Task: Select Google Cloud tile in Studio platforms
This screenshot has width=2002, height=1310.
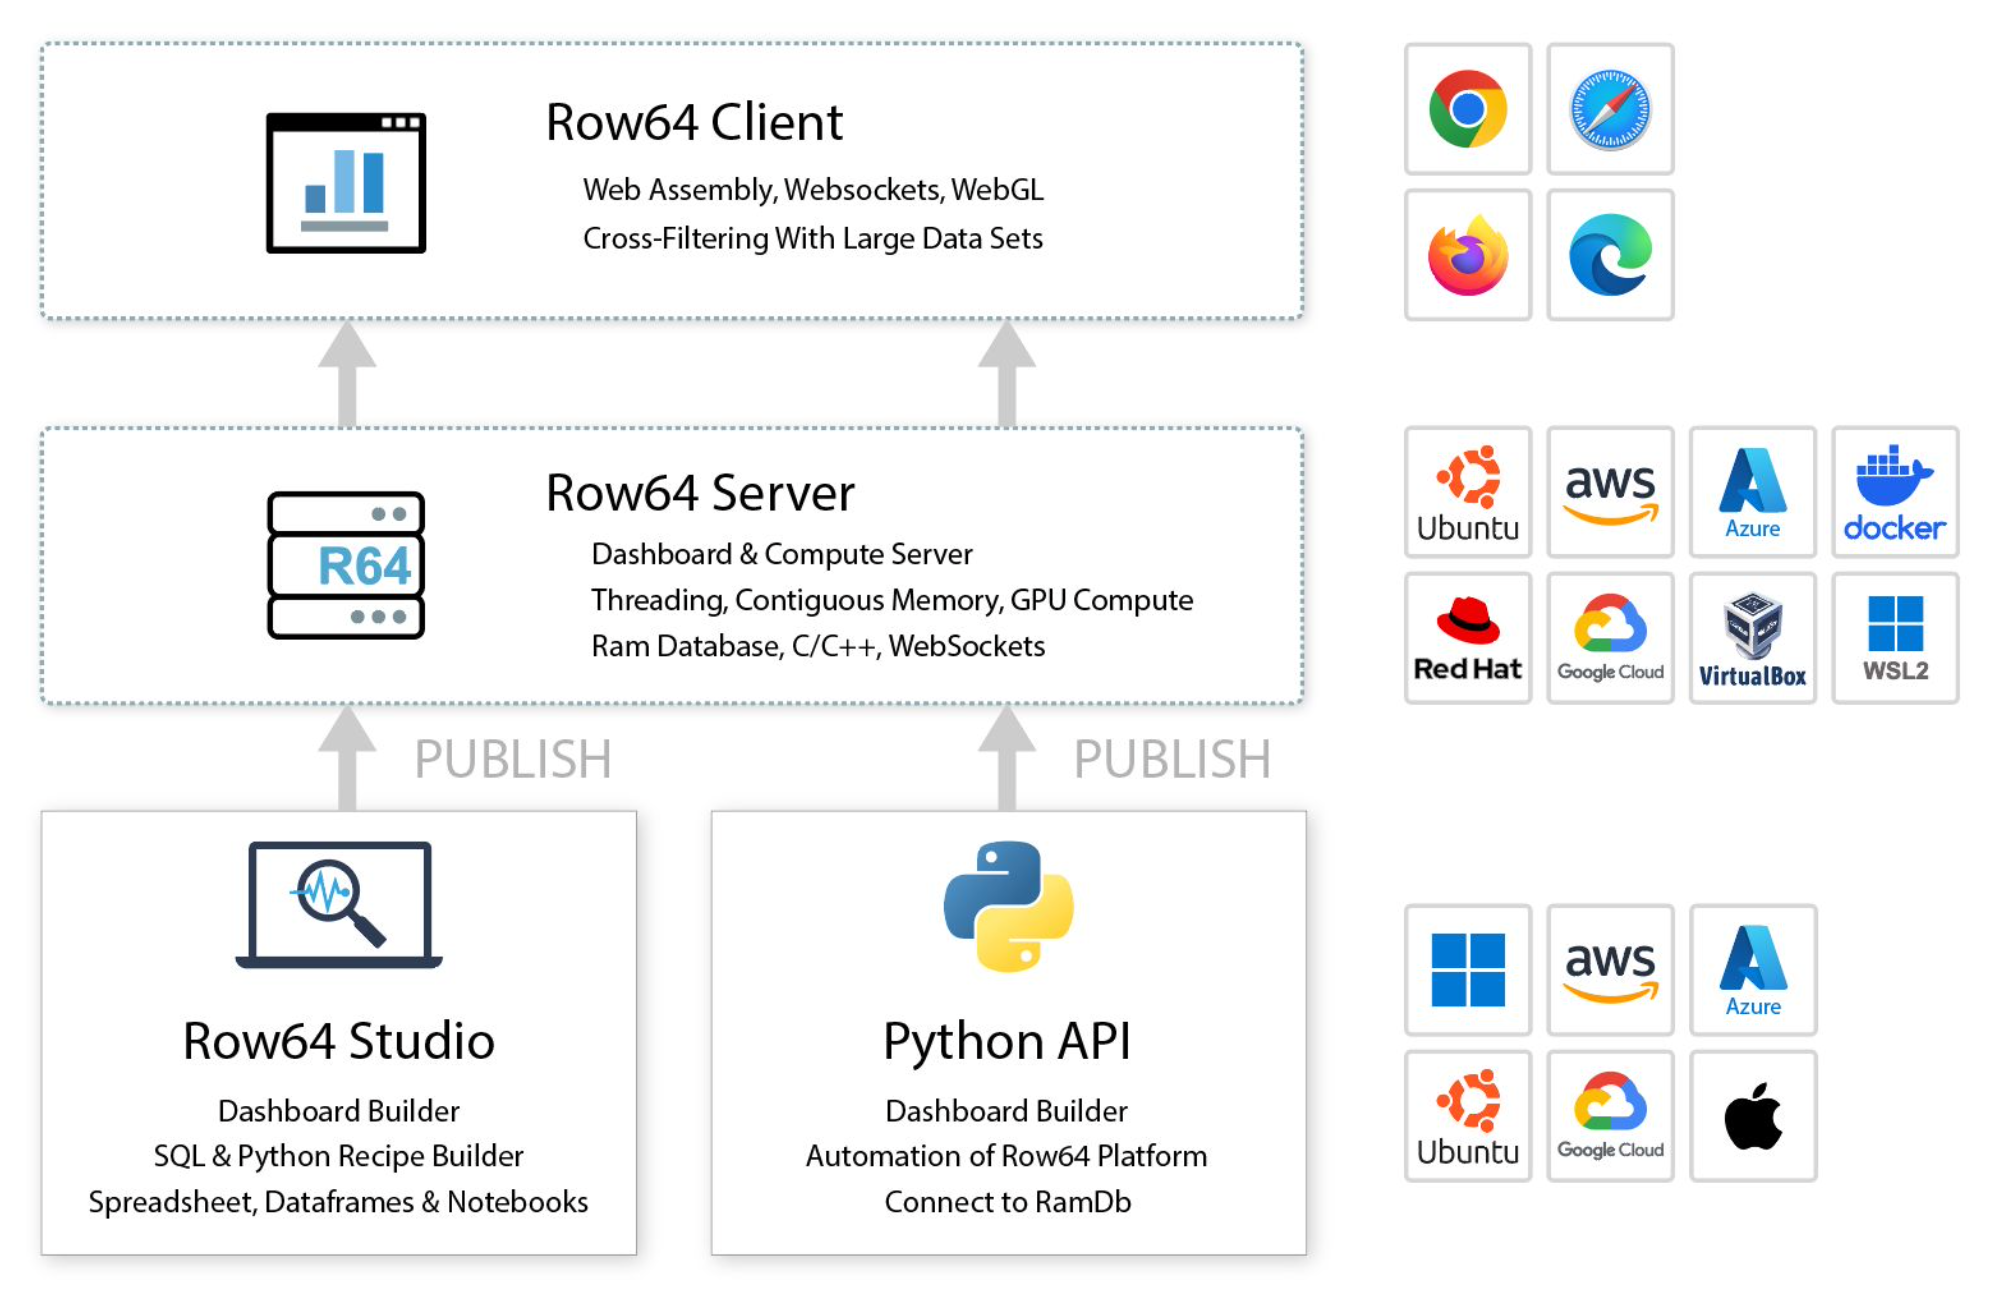Action: (x=1610, y=1116)
